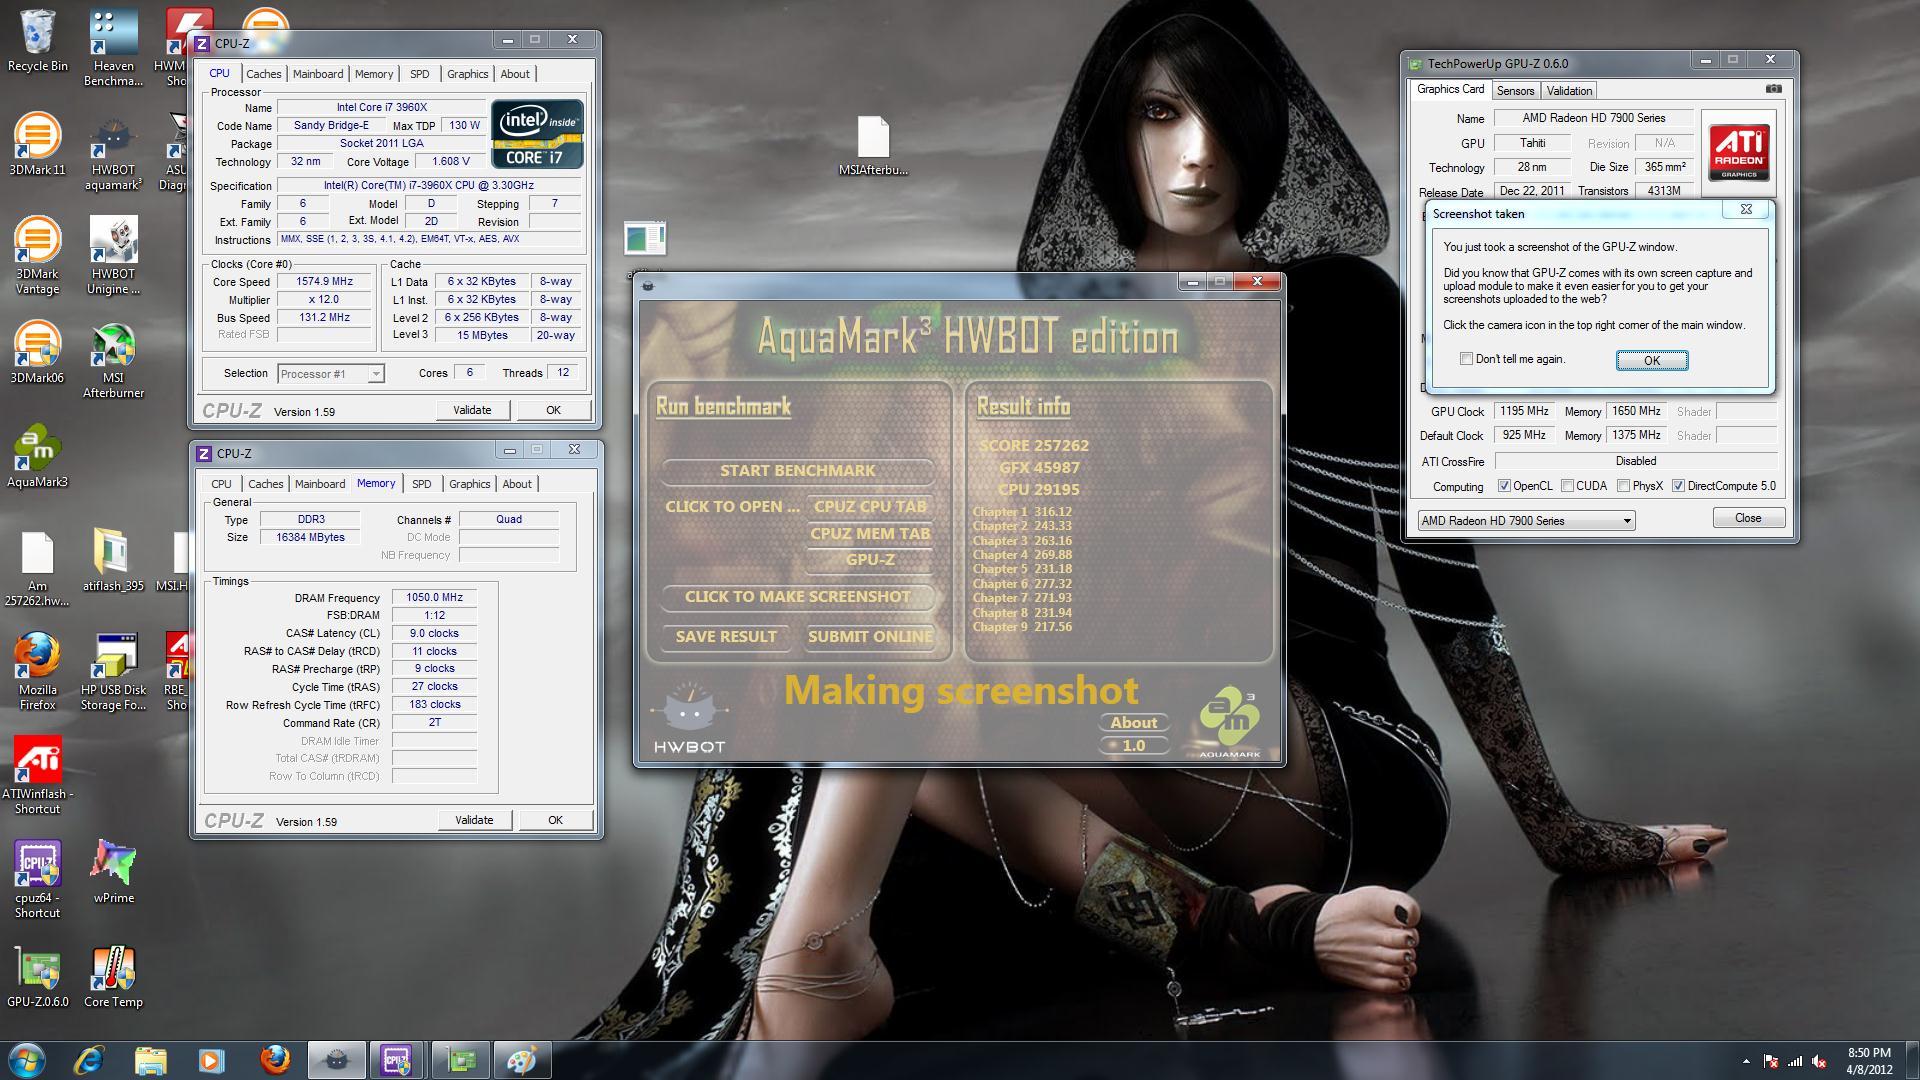Launch Heaven Benchmark shortcut
Screen dimensions: 1920x1080
(113, 47)
